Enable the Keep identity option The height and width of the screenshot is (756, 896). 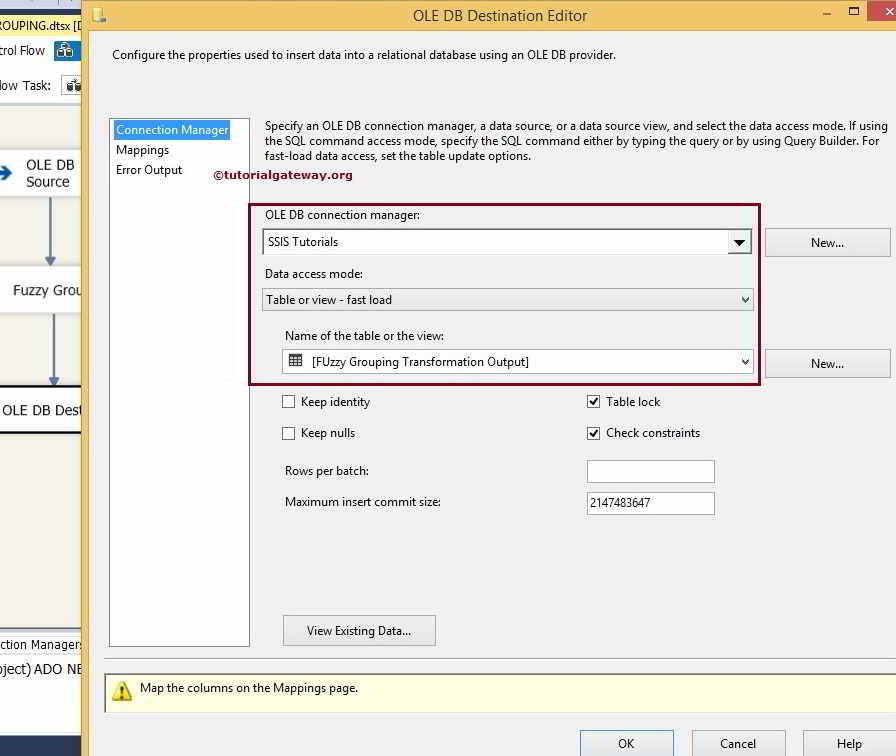pos(289,401)
